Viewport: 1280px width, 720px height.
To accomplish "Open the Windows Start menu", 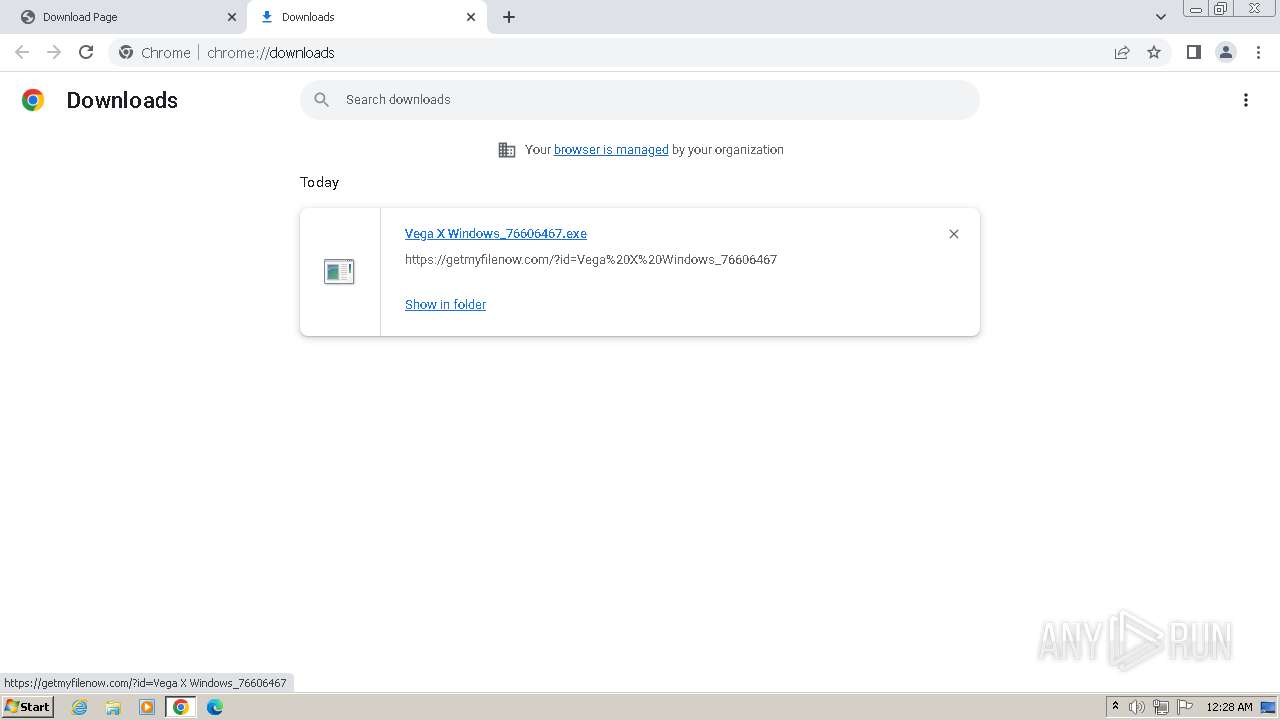I will click(27, 707).
